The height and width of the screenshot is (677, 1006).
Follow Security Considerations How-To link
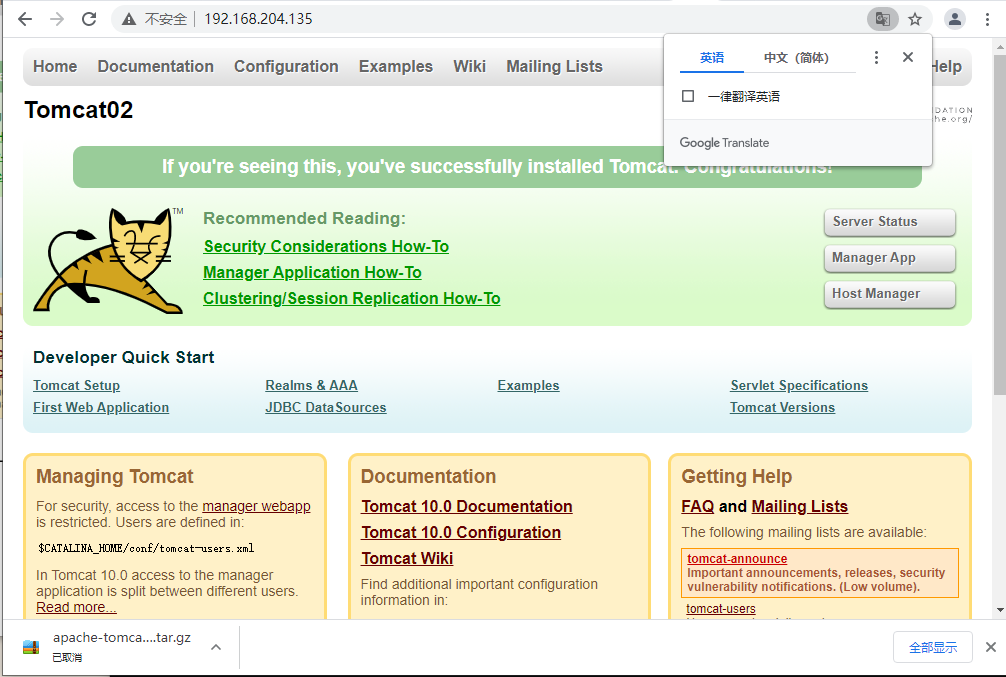[x=326, y=247]
